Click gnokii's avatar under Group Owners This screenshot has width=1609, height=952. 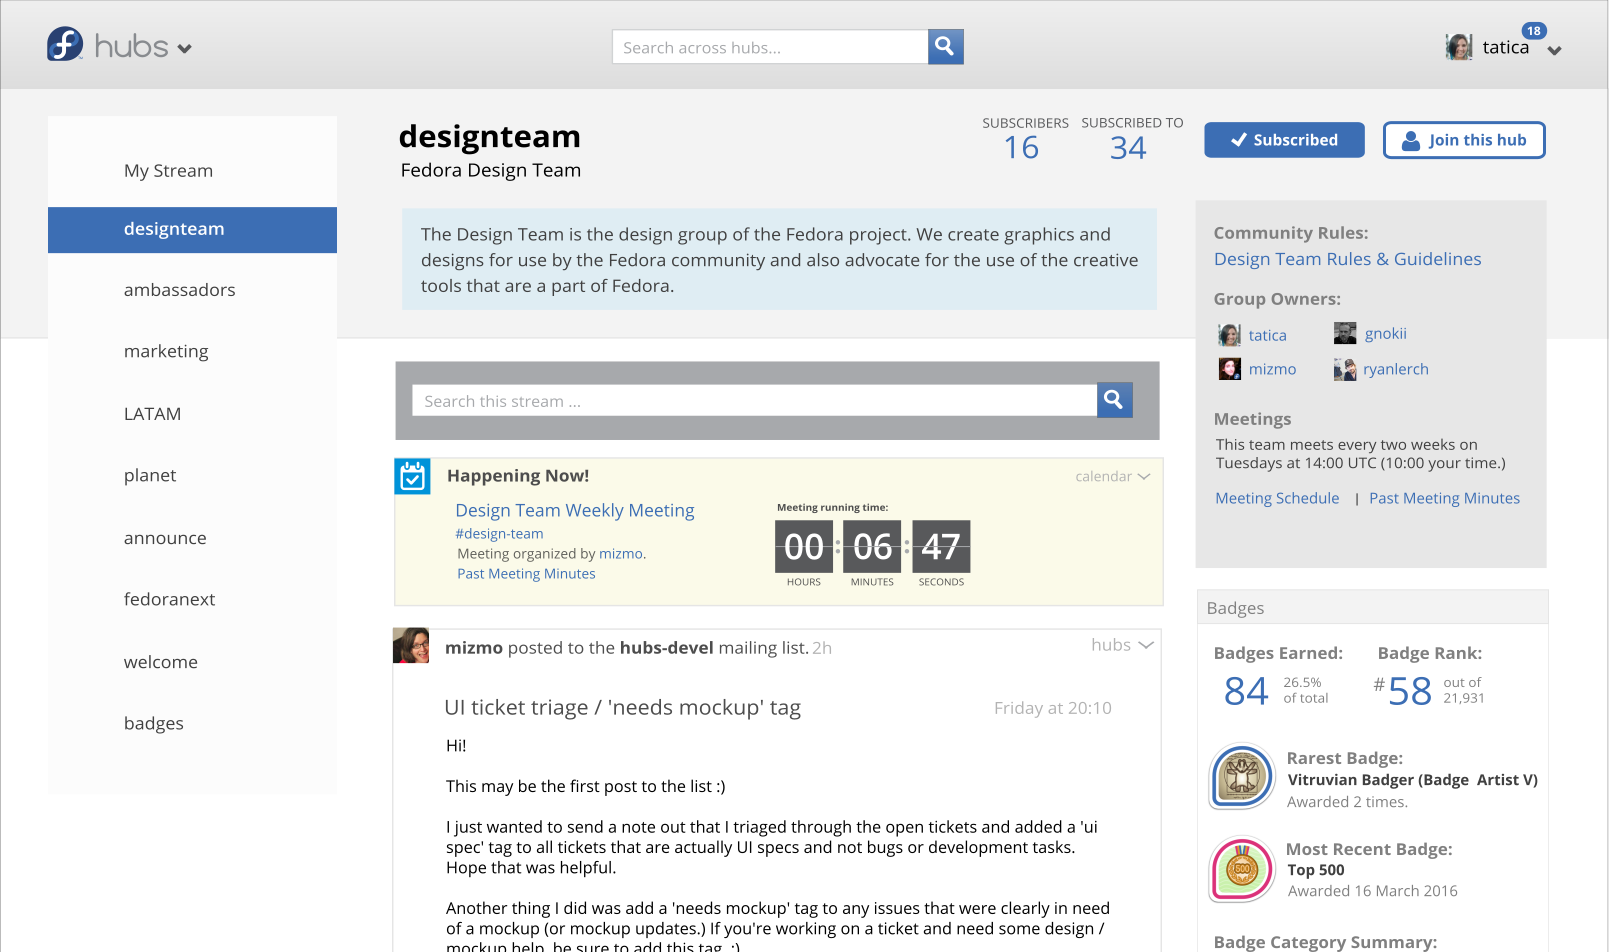[1345, 333]
